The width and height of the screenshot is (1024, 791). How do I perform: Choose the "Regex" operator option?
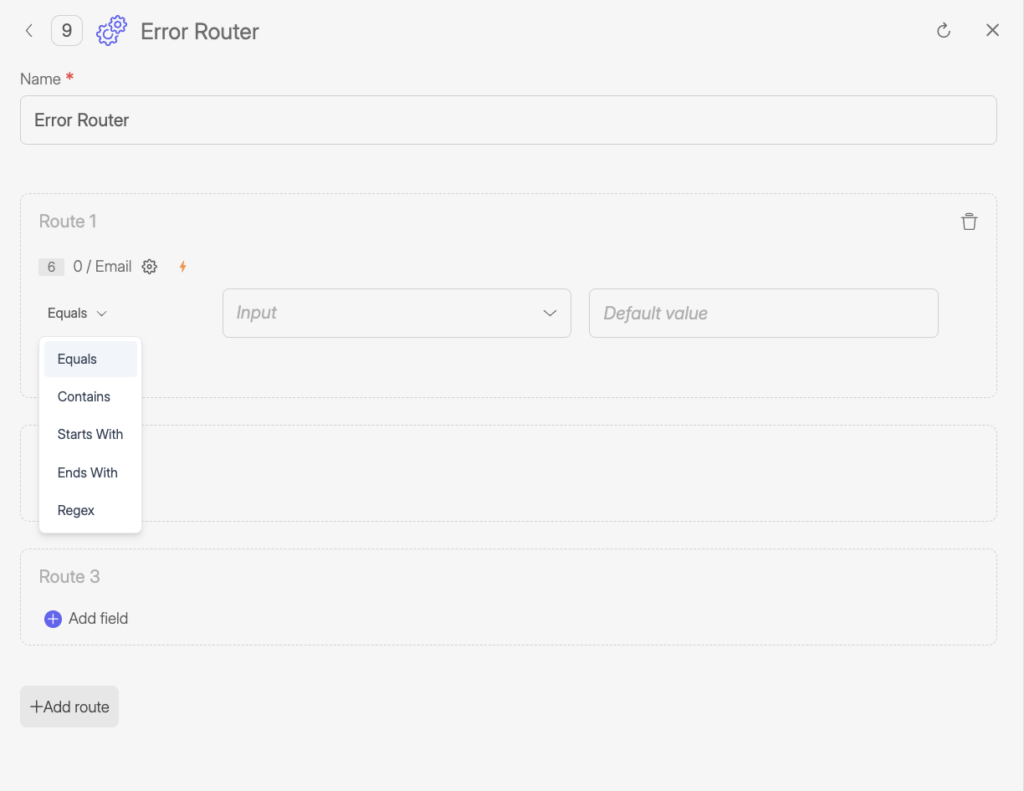point(75,510)
